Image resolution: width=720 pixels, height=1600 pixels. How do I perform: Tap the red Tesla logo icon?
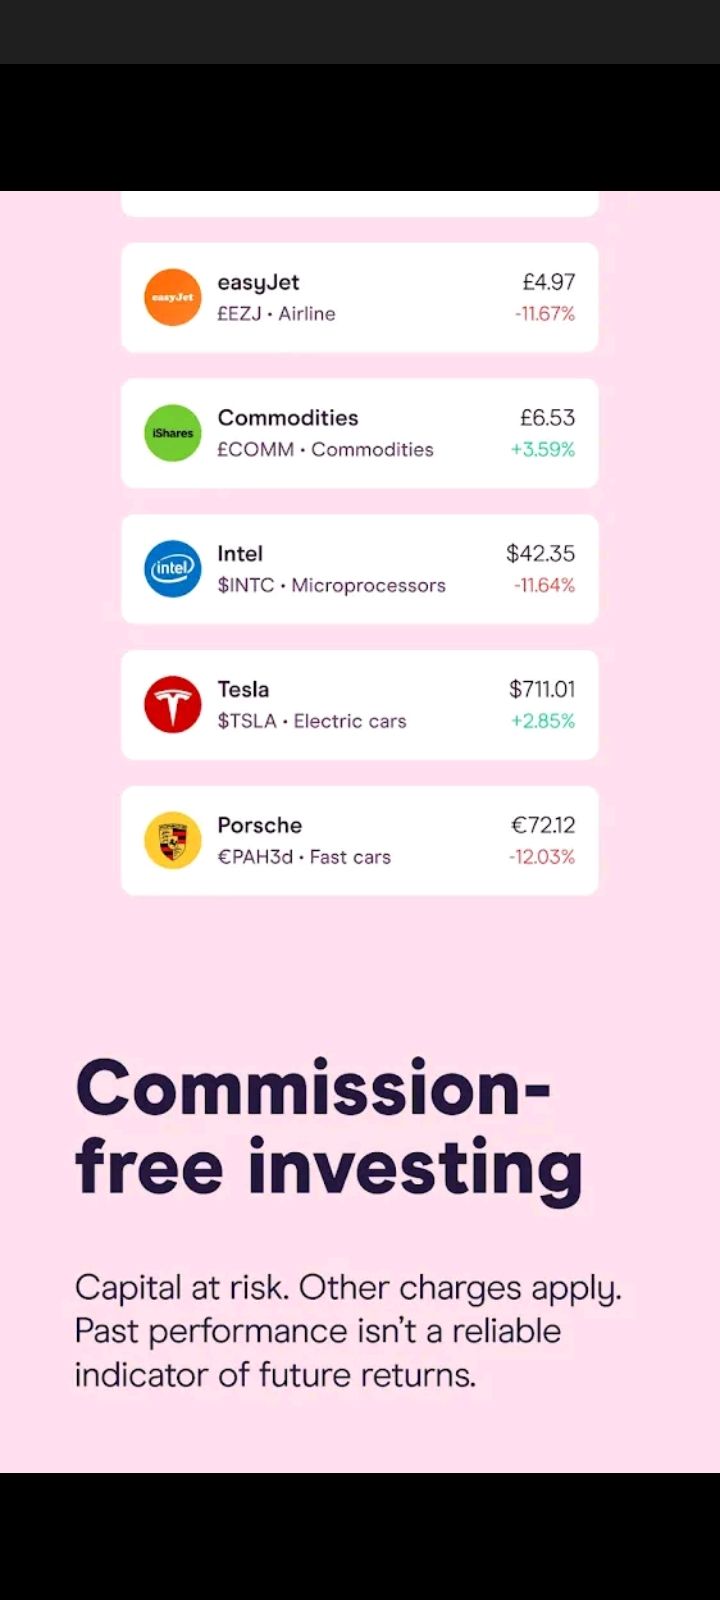pyautogui.click(x=173, y=705)
